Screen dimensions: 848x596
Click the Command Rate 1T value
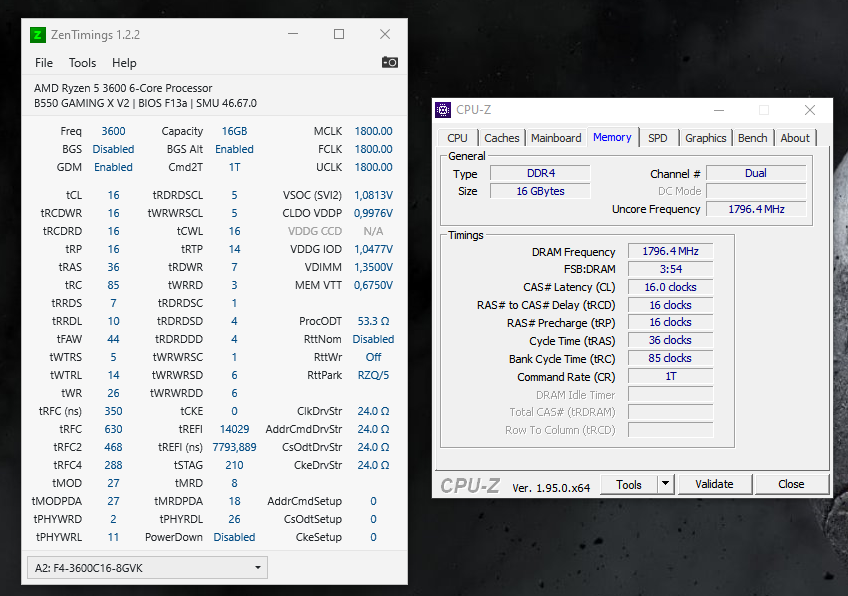(x=670, y=376)
